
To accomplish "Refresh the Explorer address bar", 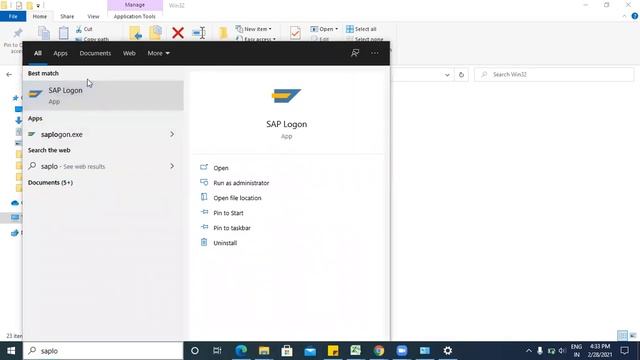I will (461, 75).
